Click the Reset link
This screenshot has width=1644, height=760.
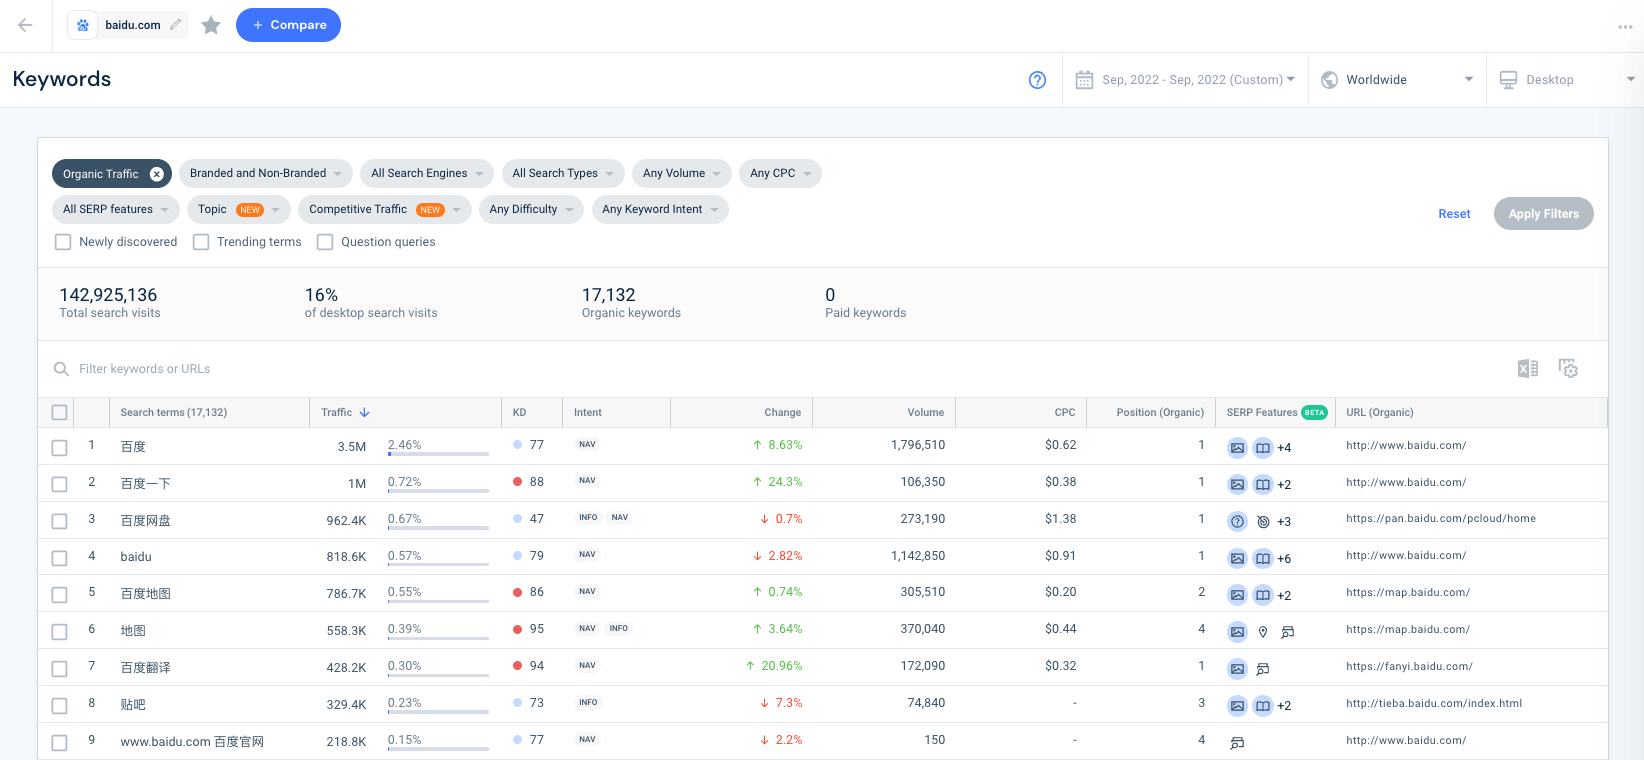click(x=1454, y=214)
